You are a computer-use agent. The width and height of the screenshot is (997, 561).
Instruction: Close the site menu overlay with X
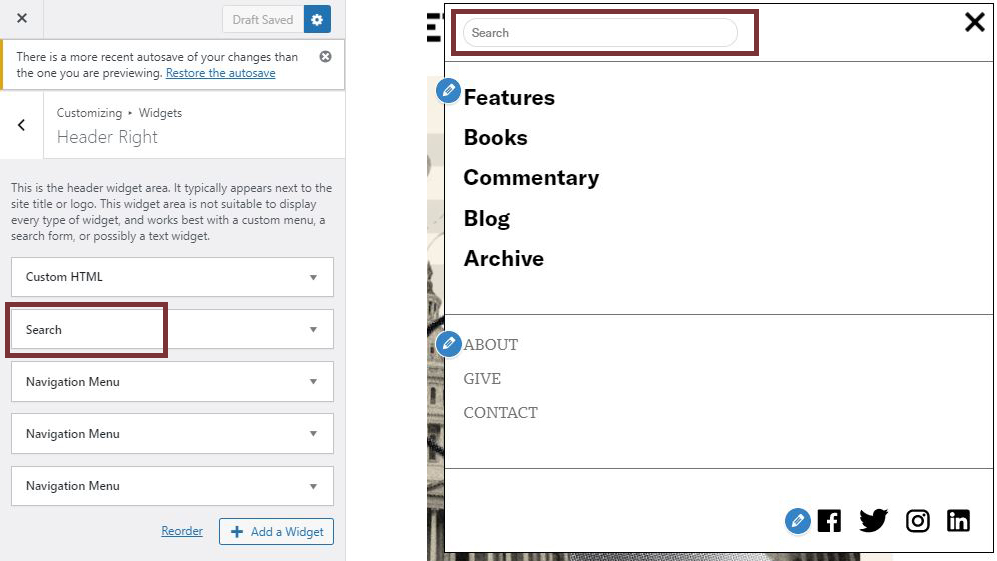point(974,22)
